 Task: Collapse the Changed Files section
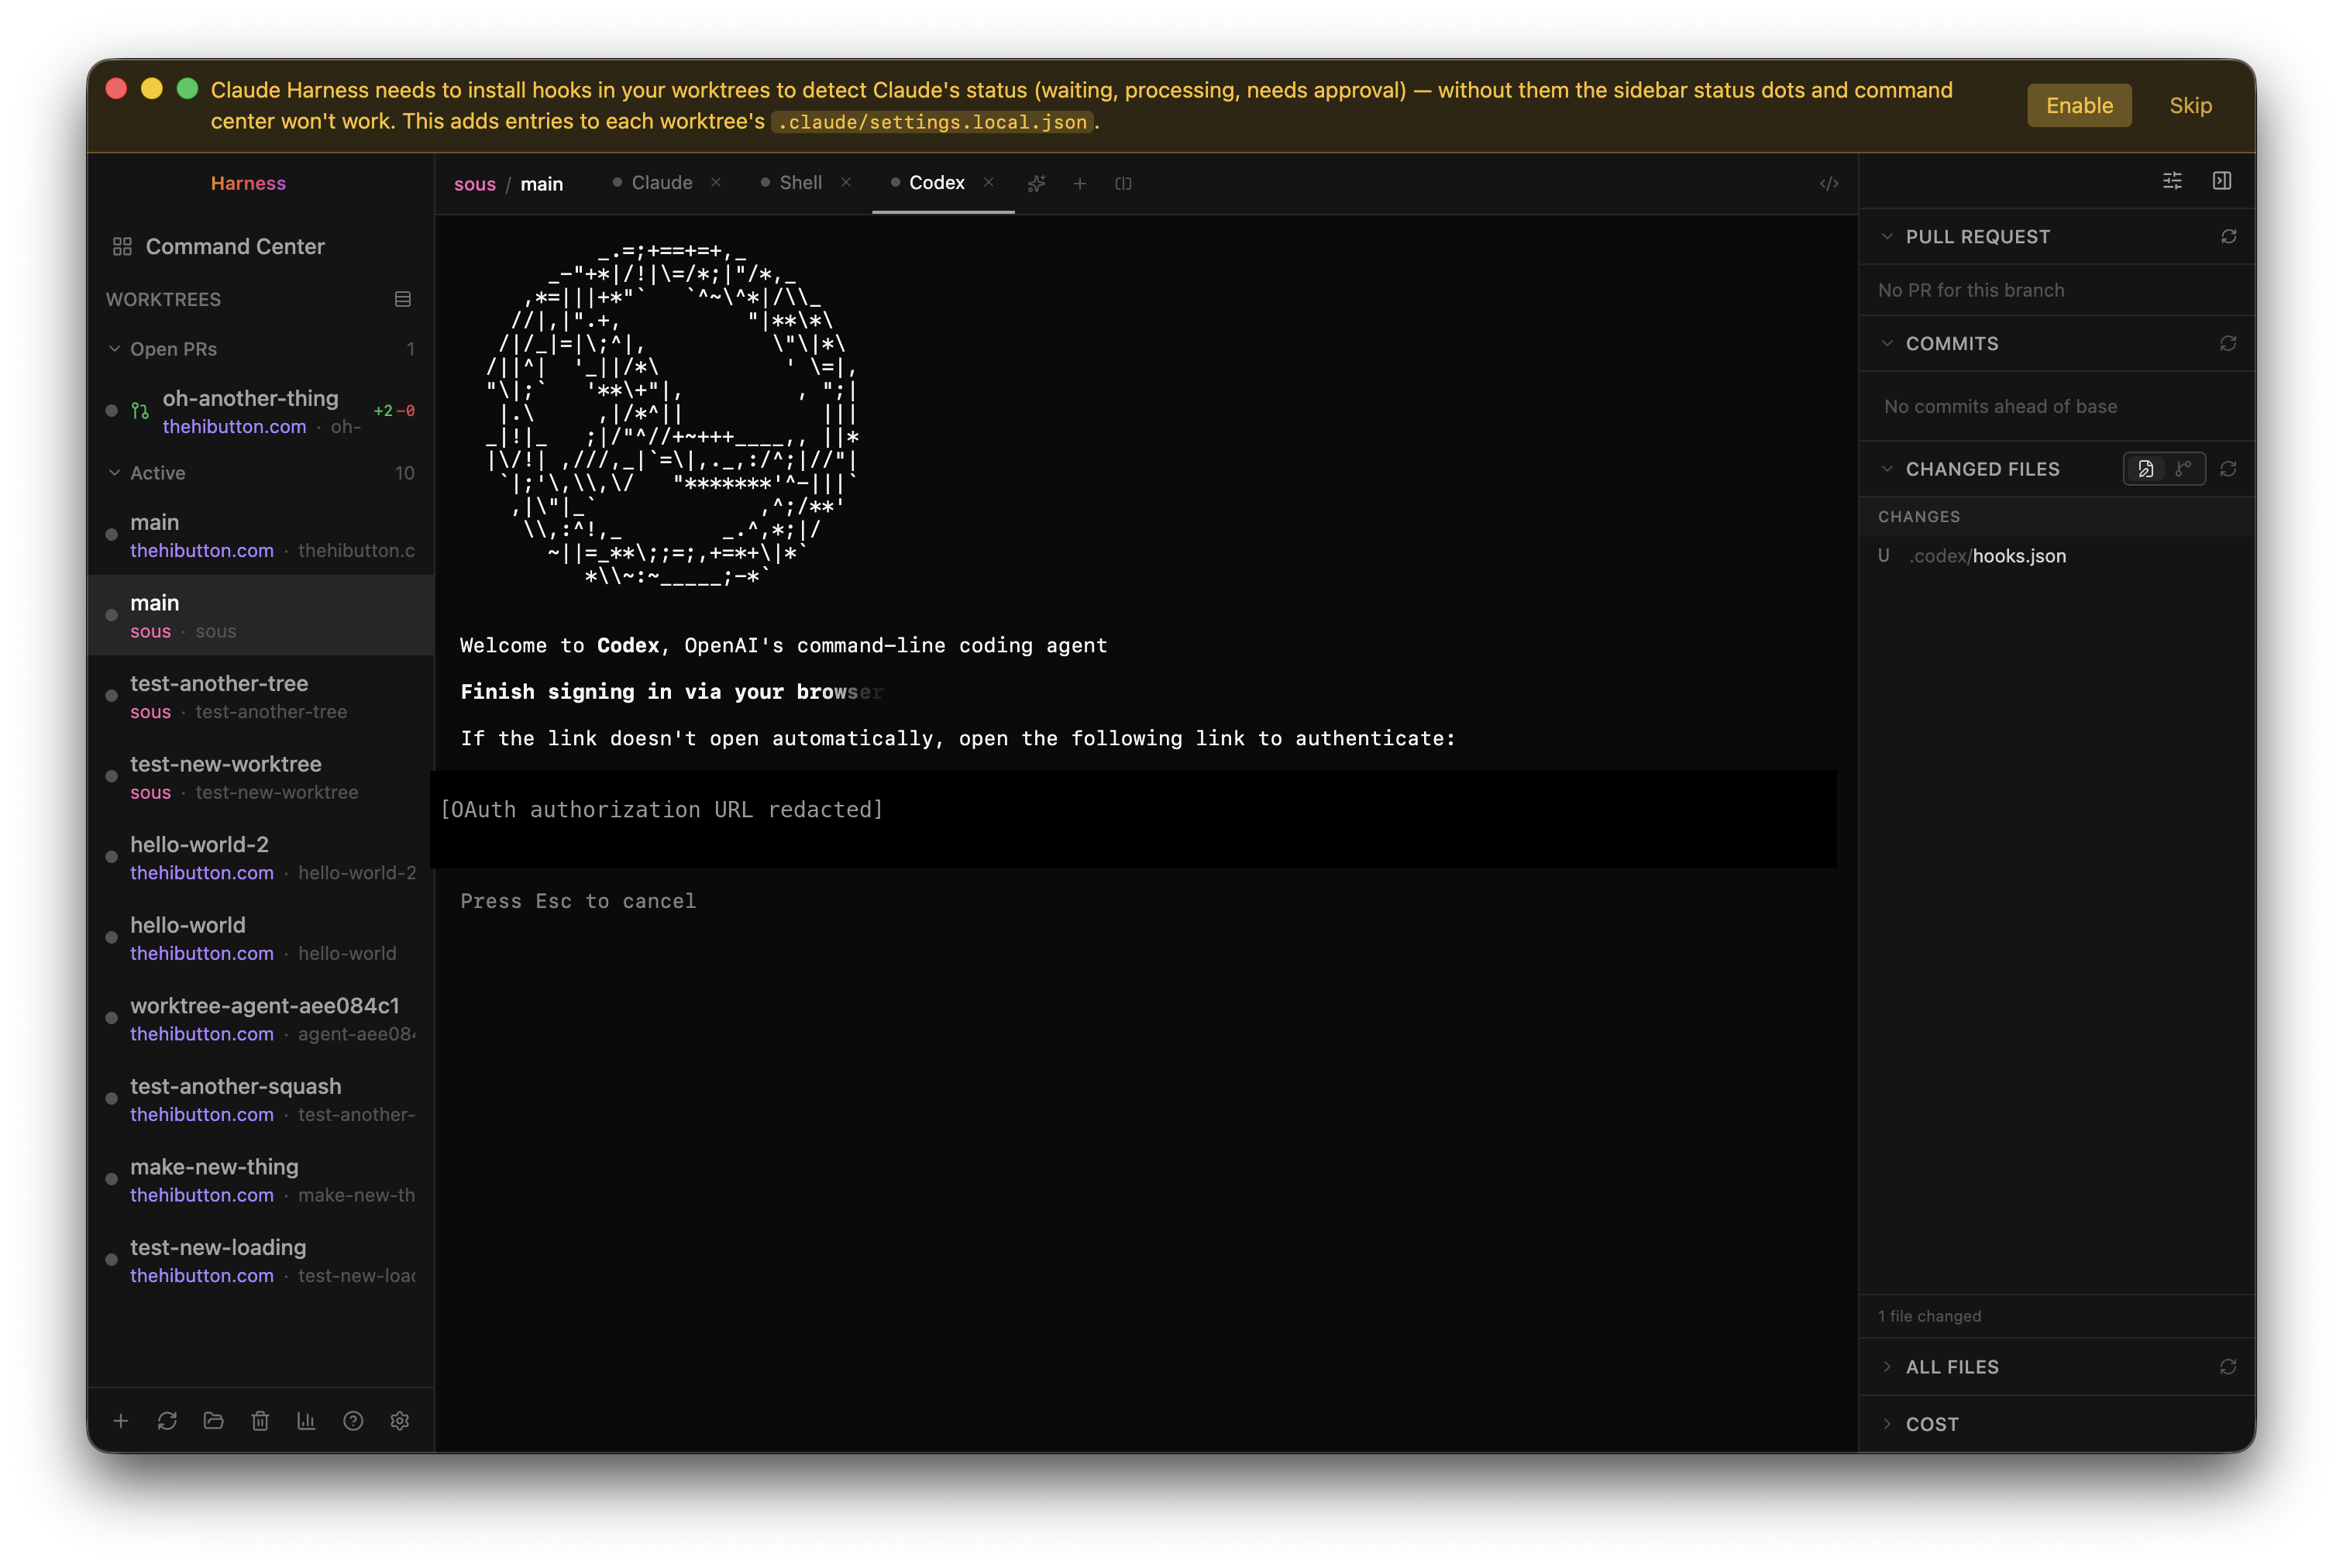(1887, 469)
